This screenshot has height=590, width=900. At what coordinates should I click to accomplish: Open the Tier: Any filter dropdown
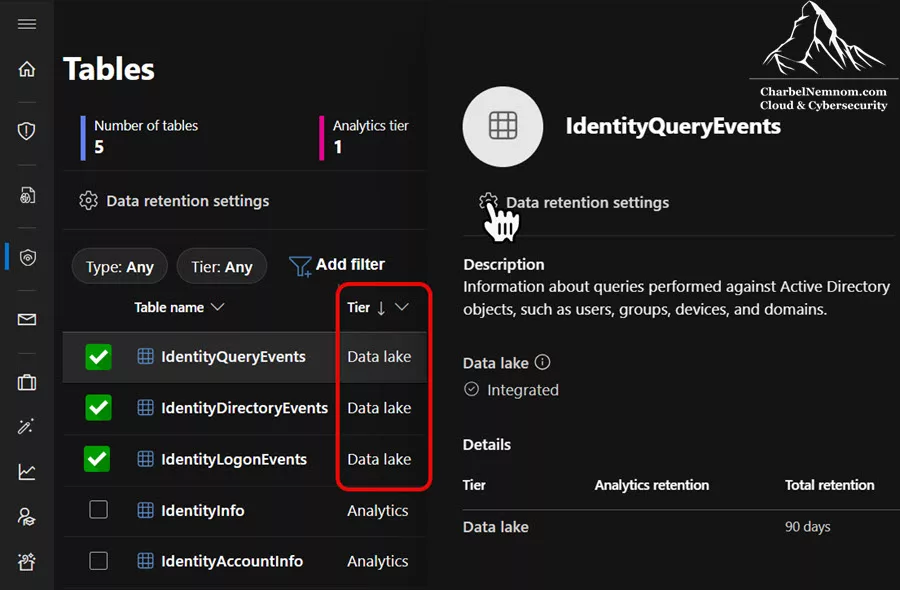tap(222, 267)
